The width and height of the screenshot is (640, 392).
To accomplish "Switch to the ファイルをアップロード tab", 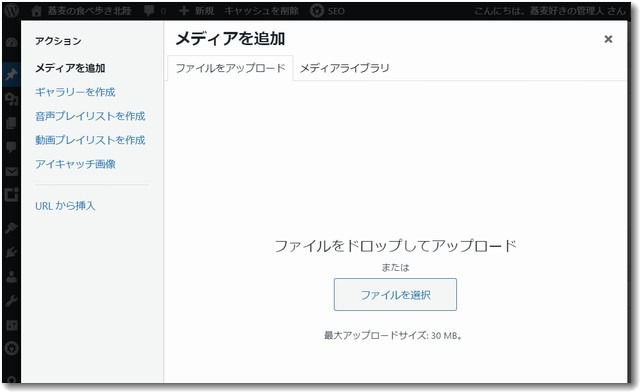I will click(x=230, y=68).
